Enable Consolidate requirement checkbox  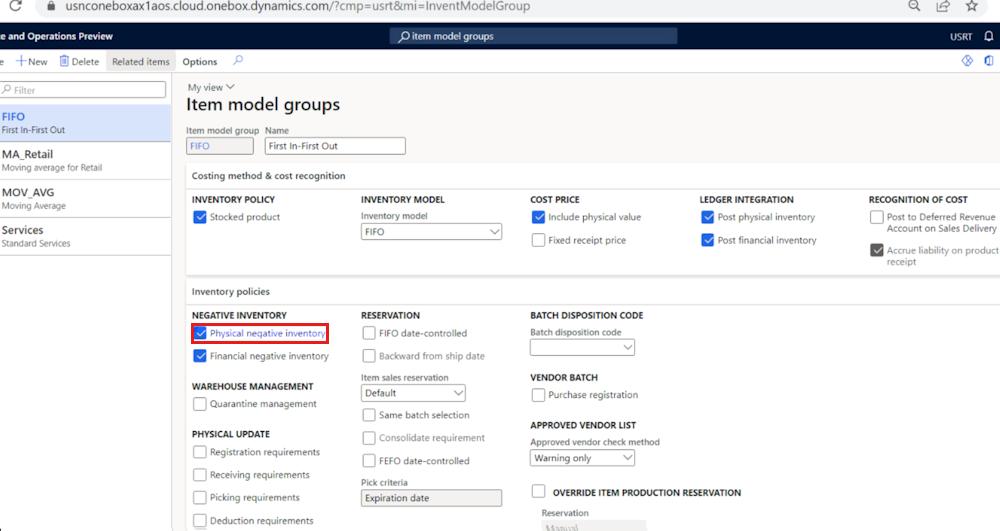click(x=369, y=438)
